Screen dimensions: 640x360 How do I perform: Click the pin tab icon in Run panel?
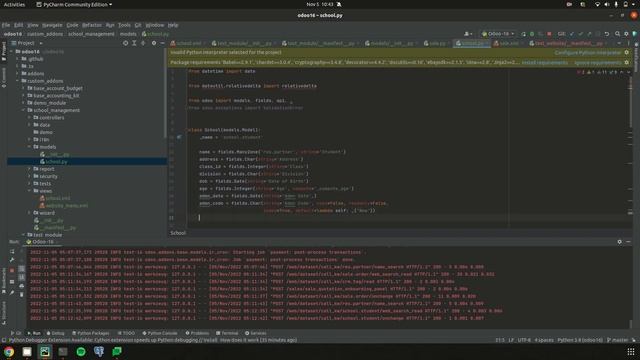click(x=12, y=293)
